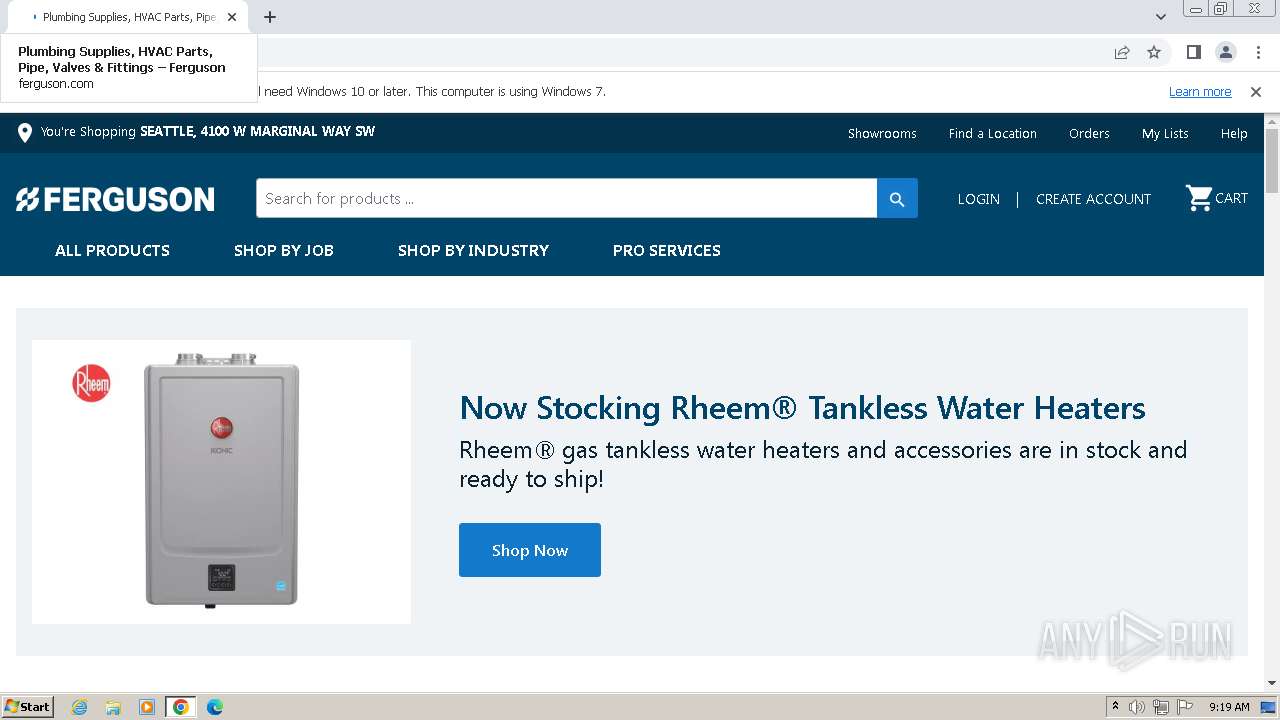Click the page vertical scrollbar thumb

[1272, 160]
